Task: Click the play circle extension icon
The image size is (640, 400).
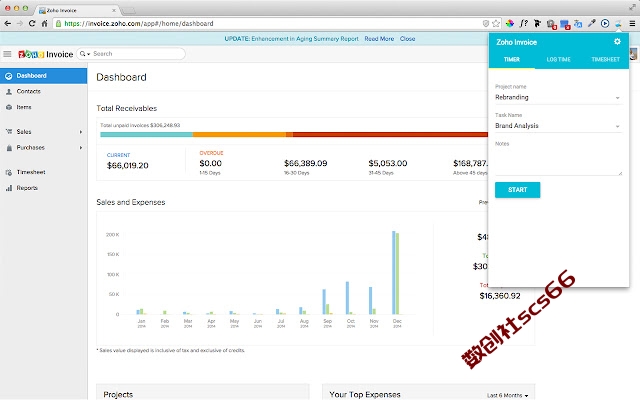Action: tap(605, 24)
